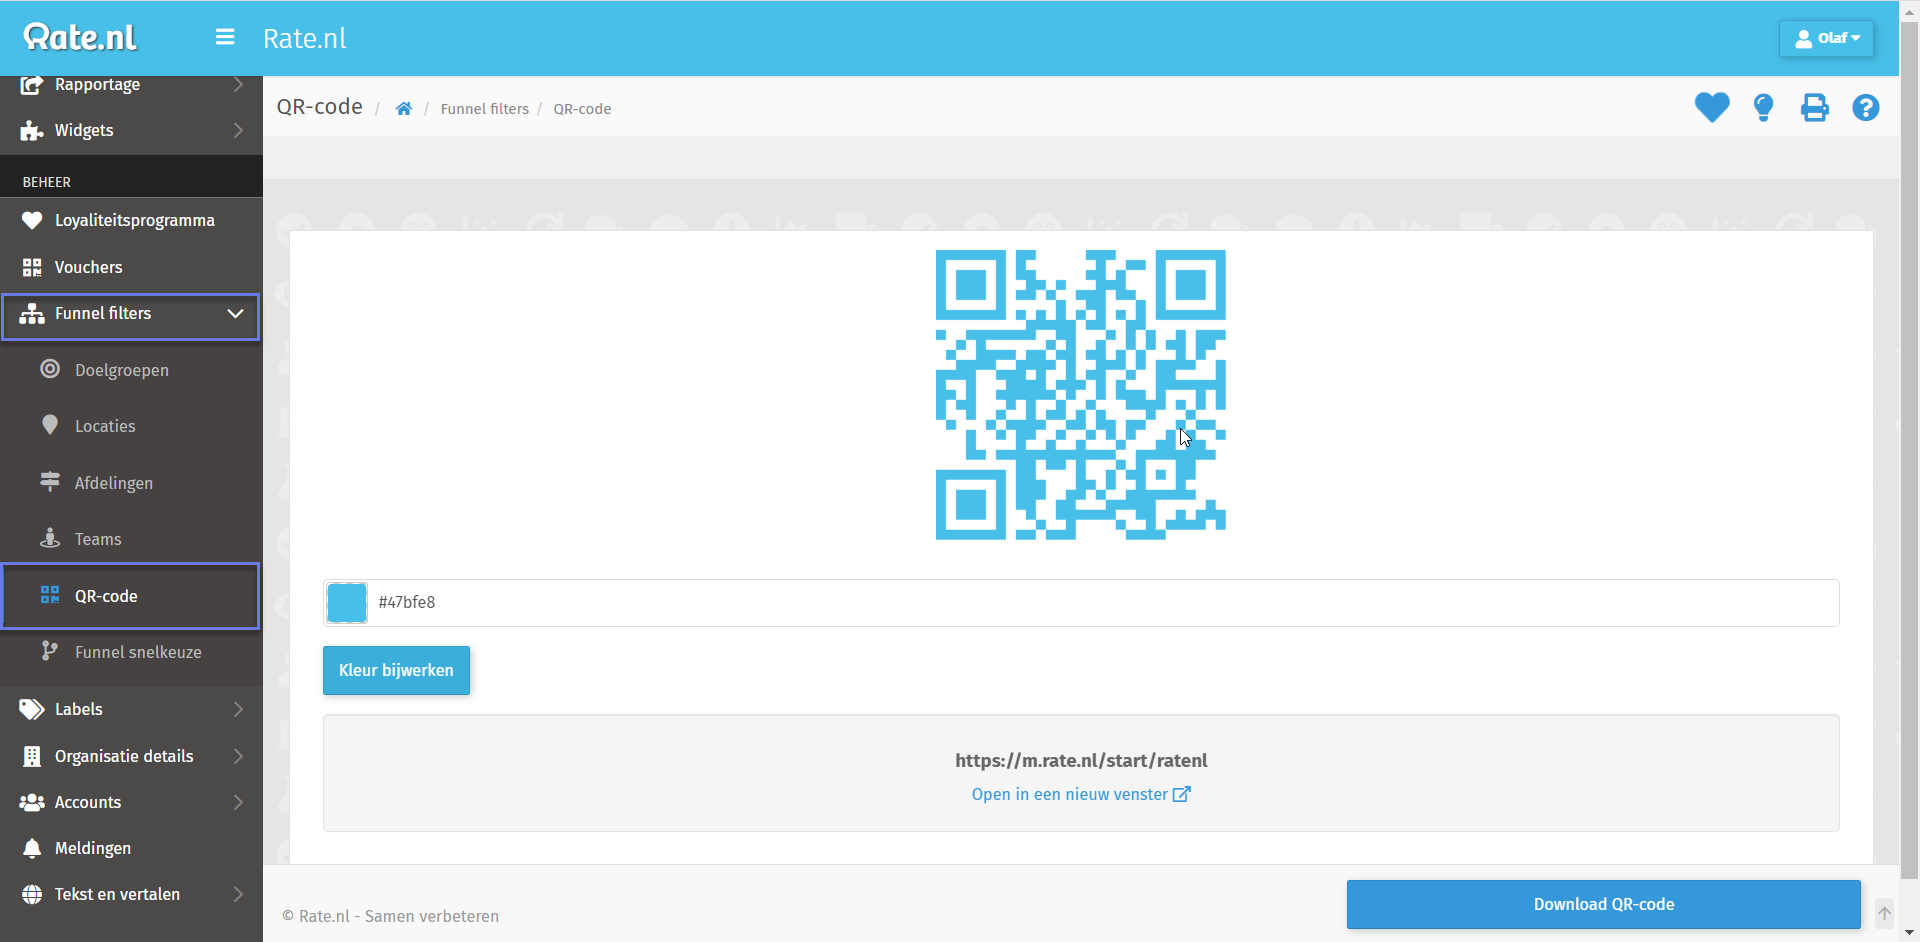Collapse the Funnel filters chevron
Image resolution: width=1920 pixels, height=942 pixels.
click(x=235, y=314)
